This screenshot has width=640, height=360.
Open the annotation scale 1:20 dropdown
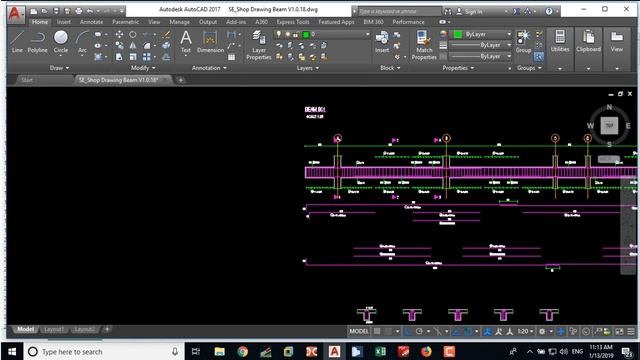tap(525, 331)
